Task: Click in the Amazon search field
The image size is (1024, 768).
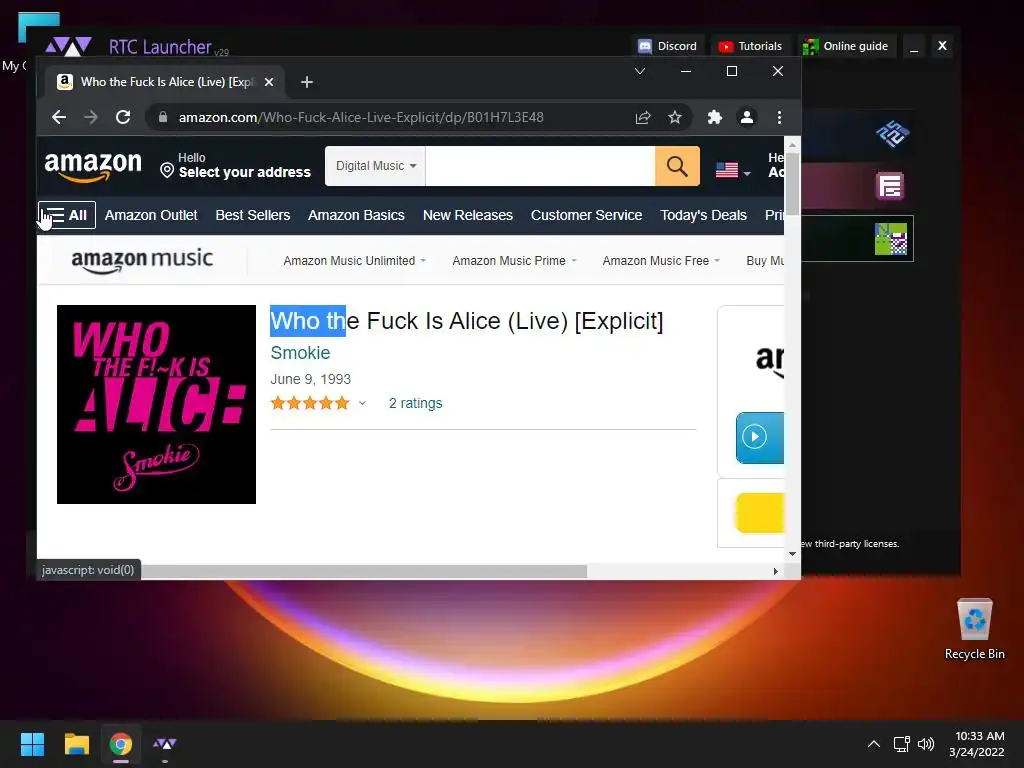Action: 540,166
